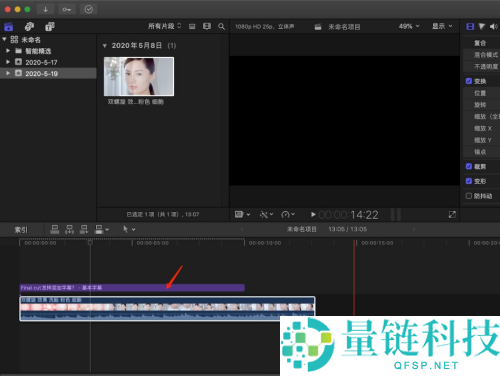500x376 pixels.
Task: Collapse the 2020年5月8日 date group
Action: 105,46
